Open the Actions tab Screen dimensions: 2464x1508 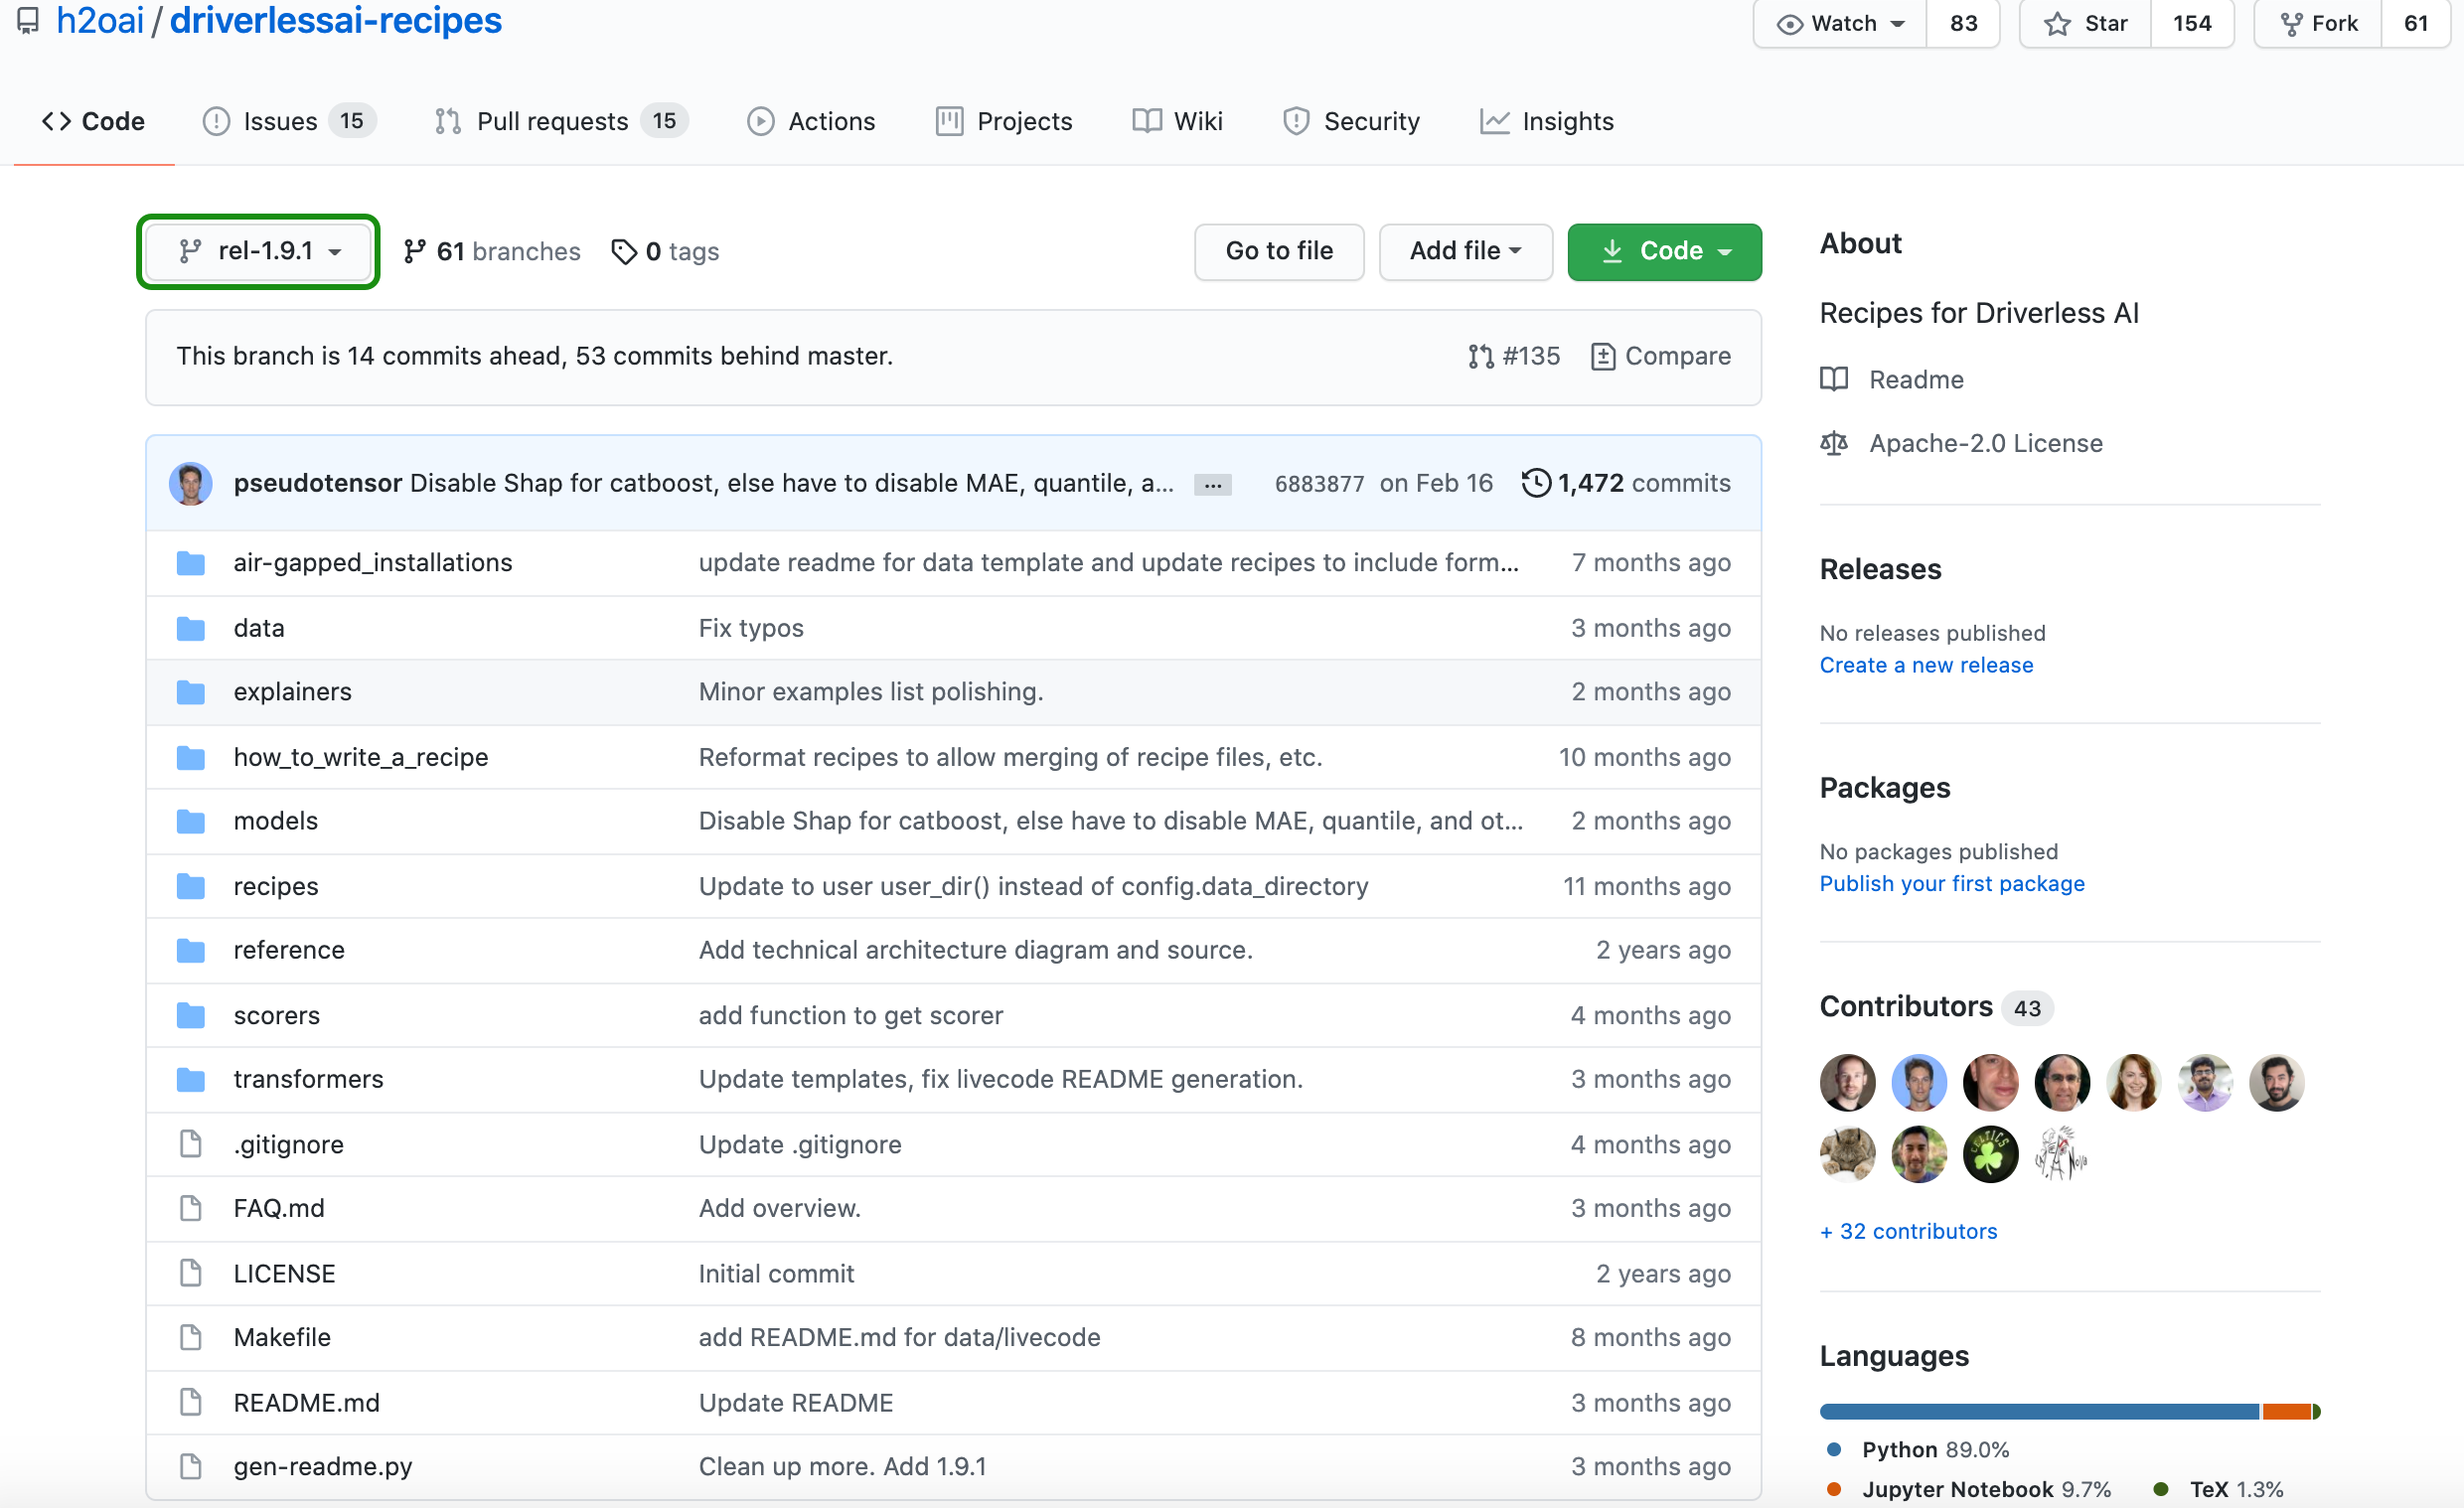tap(811, 121)
